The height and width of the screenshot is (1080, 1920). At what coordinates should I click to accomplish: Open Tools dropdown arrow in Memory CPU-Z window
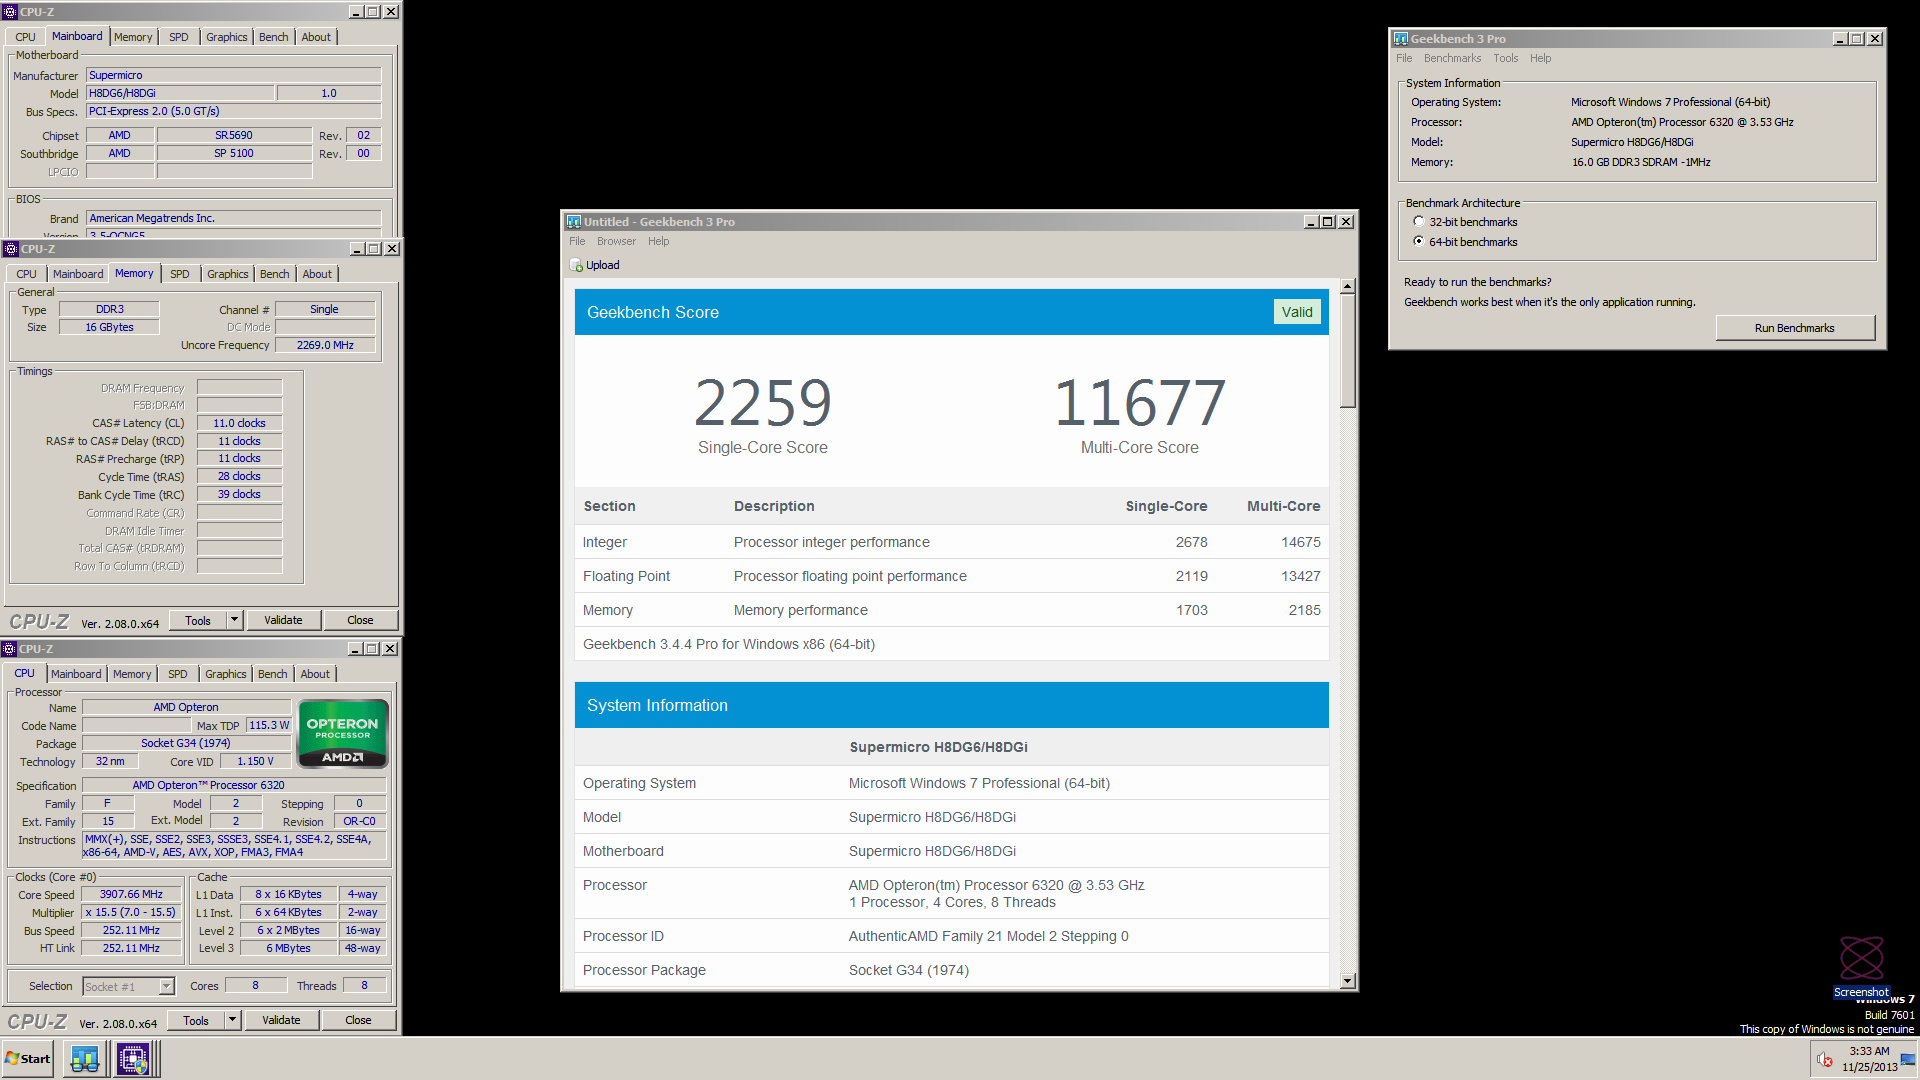[235, 620]
